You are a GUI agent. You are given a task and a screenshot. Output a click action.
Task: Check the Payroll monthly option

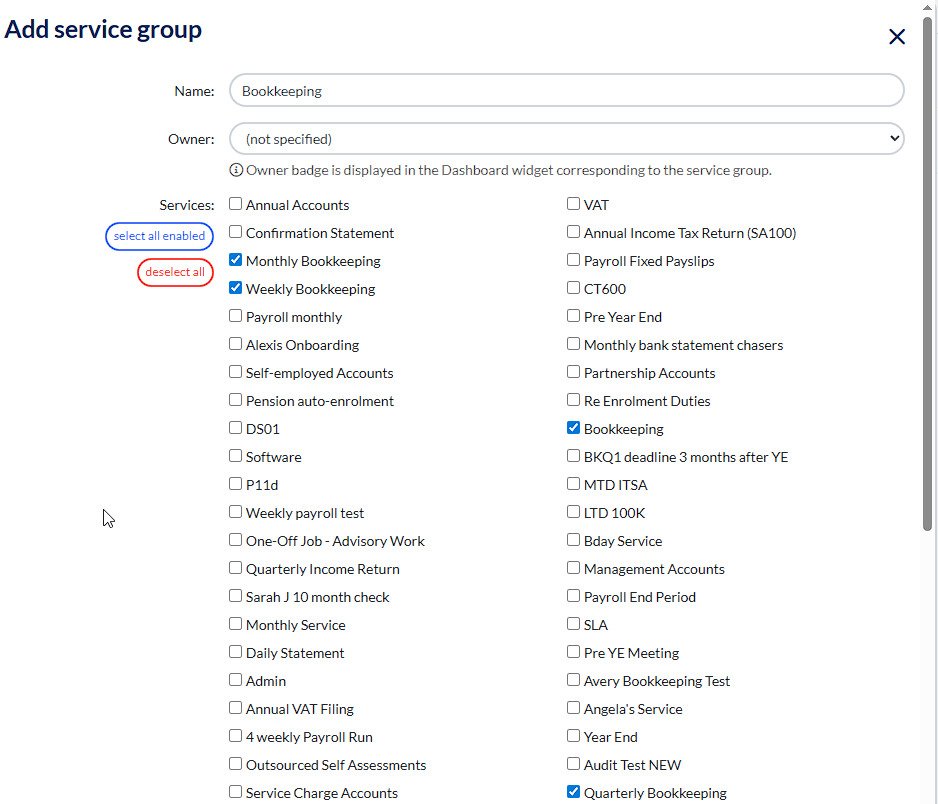tap(236, 316)
